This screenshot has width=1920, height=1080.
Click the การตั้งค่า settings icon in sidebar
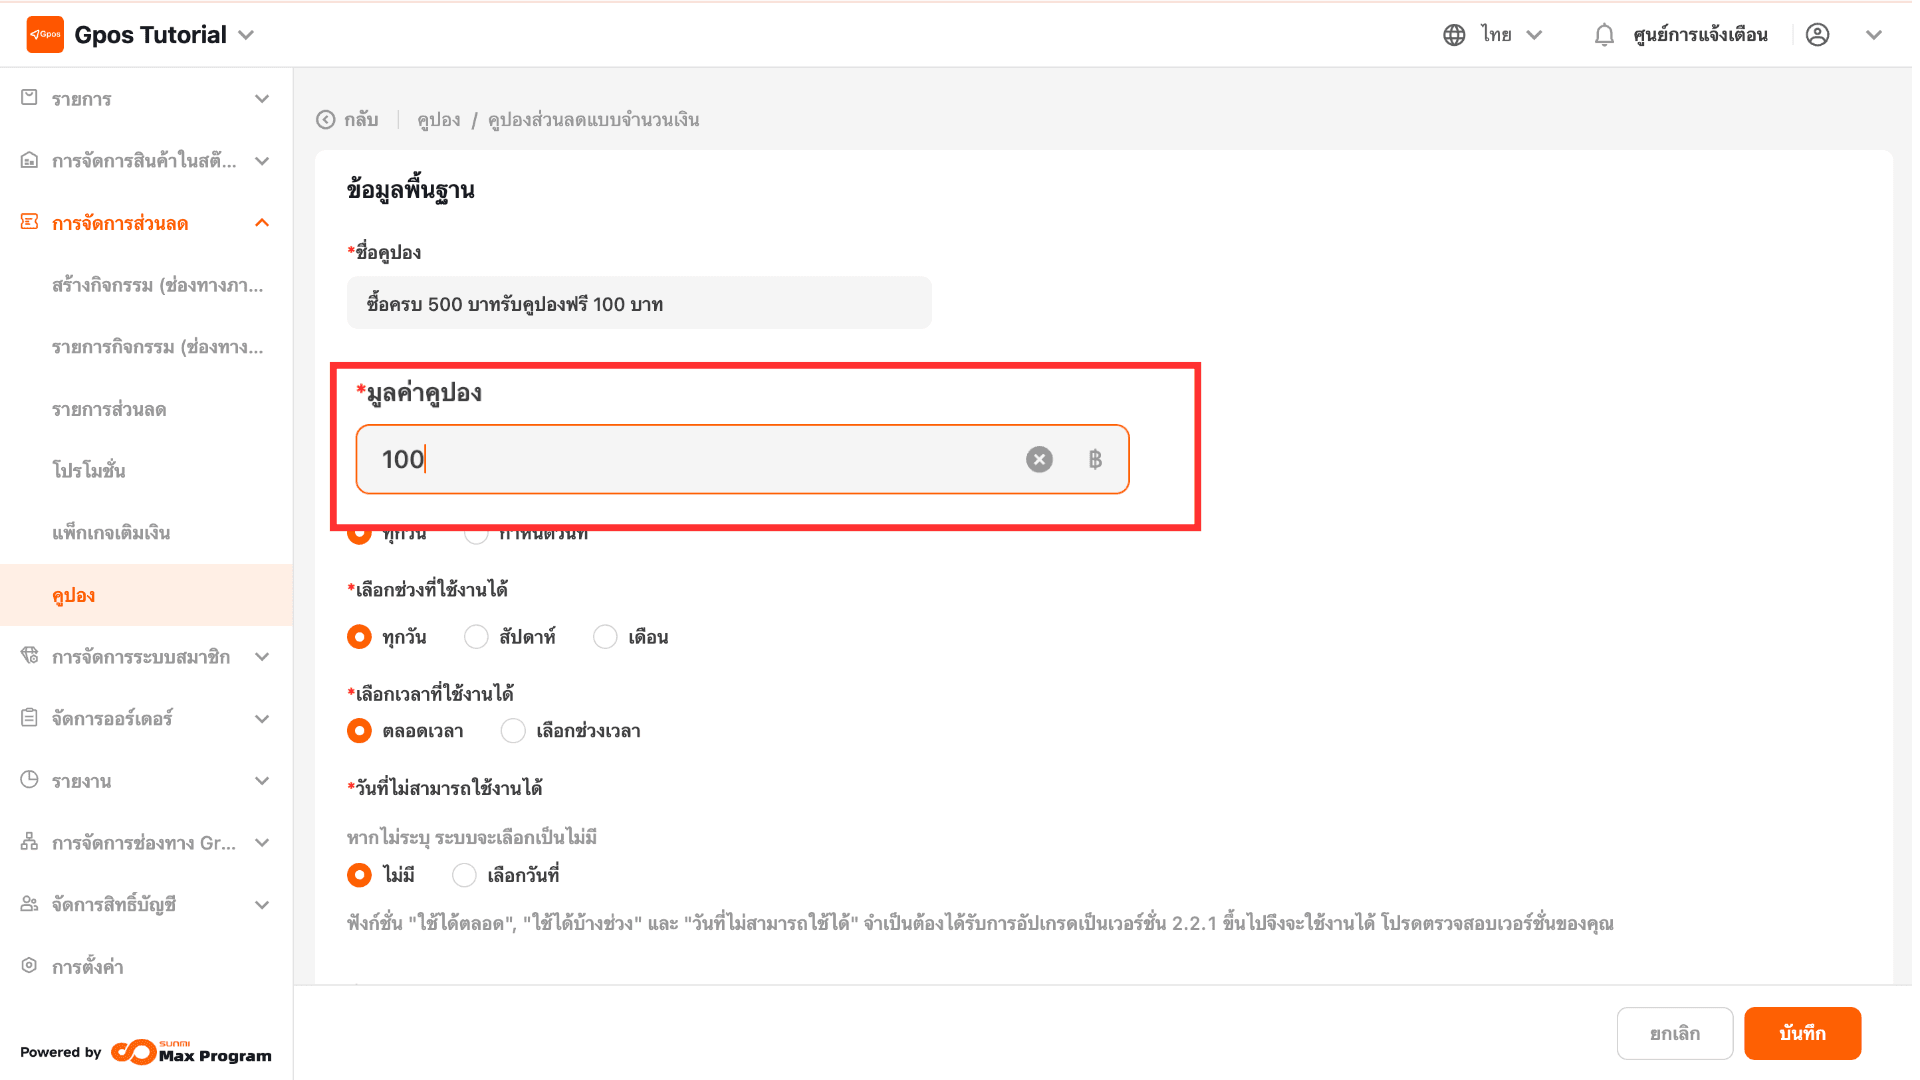pyautogui.click(x=29, y=966)
